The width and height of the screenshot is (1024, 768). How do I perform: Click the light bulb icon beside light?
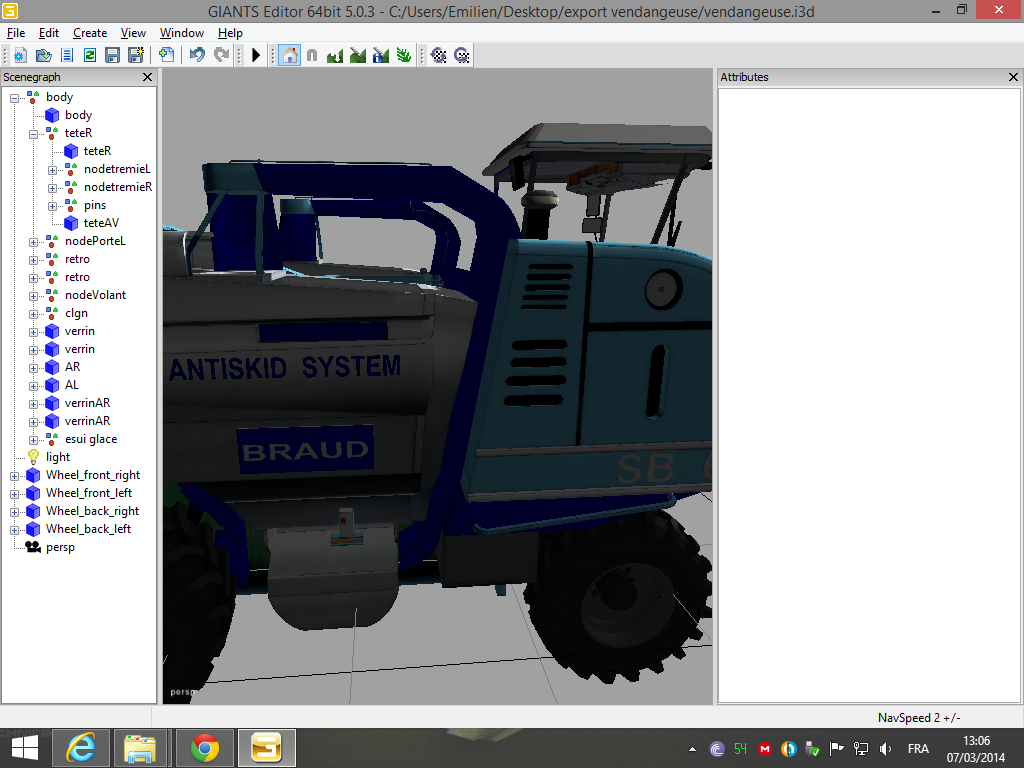(33, 457)
